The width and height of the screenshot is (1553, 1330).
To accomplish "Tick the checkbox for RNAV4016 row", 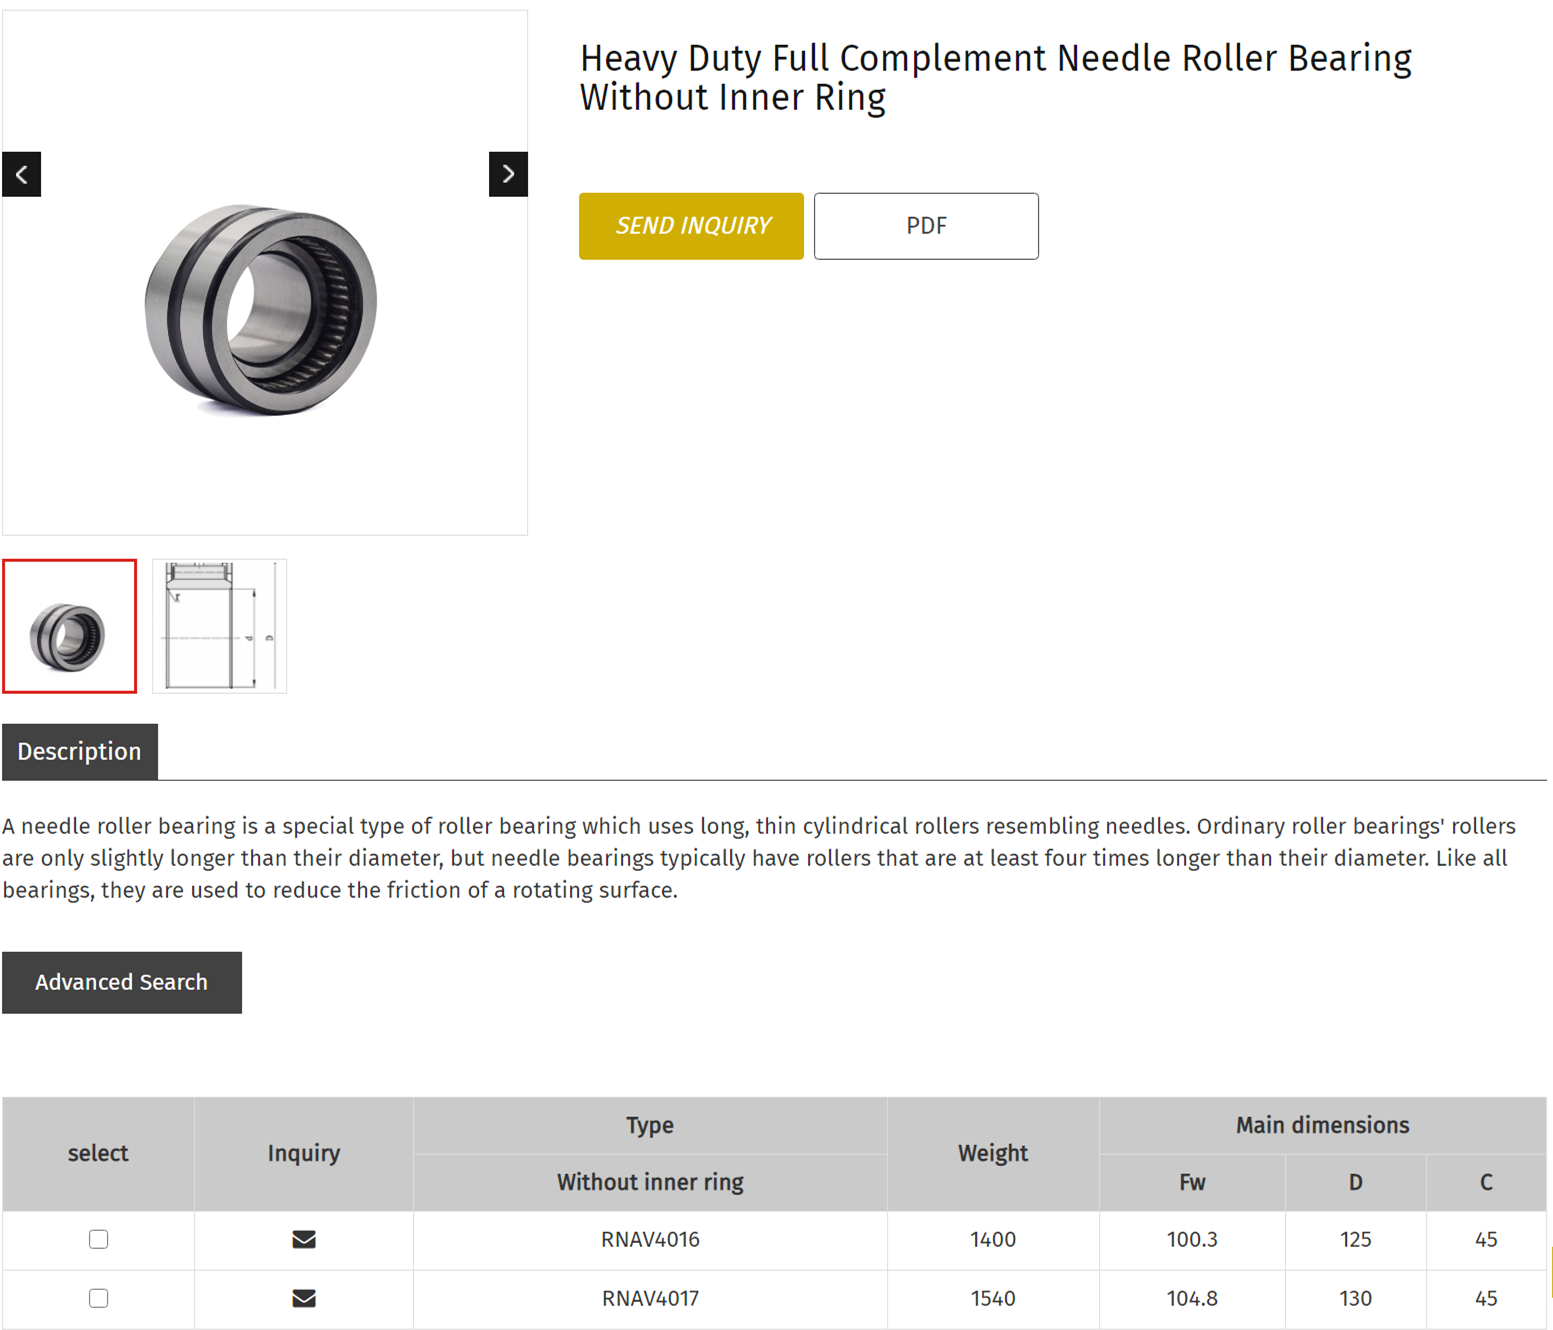I will (x=98, y=1240).
